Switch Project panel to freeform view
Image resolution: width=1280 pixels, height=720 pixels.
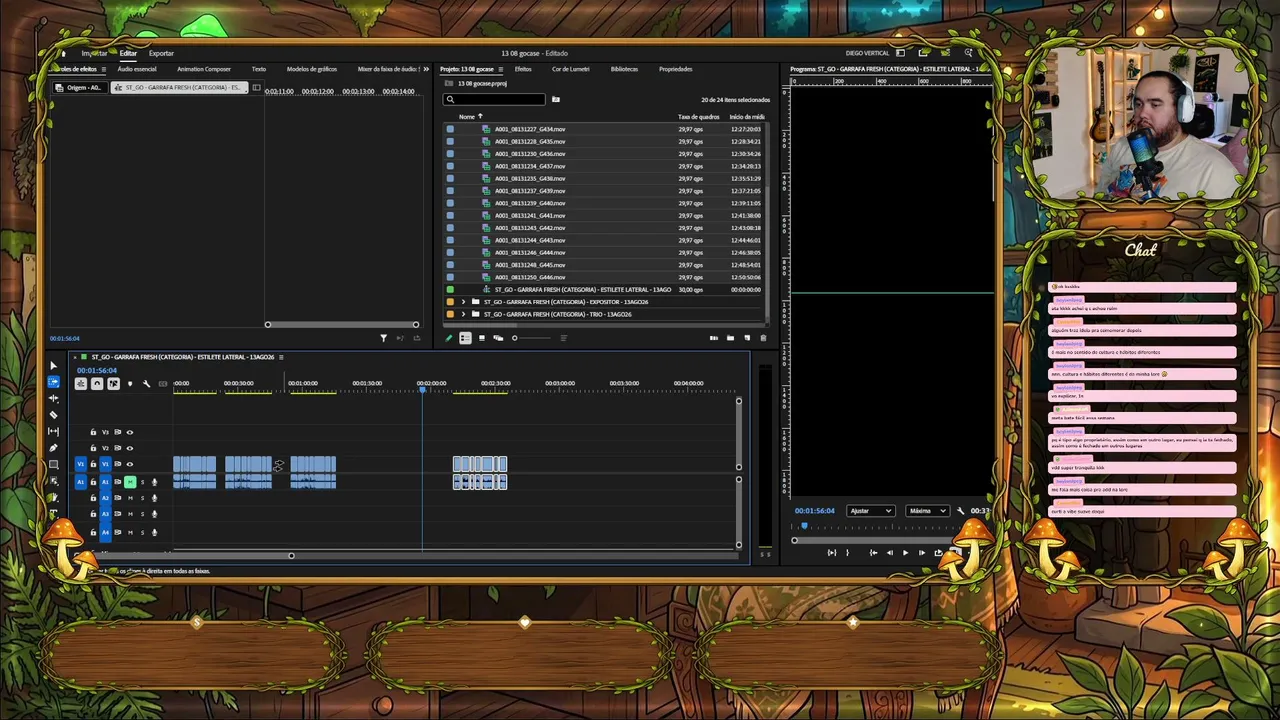(498, 338)
